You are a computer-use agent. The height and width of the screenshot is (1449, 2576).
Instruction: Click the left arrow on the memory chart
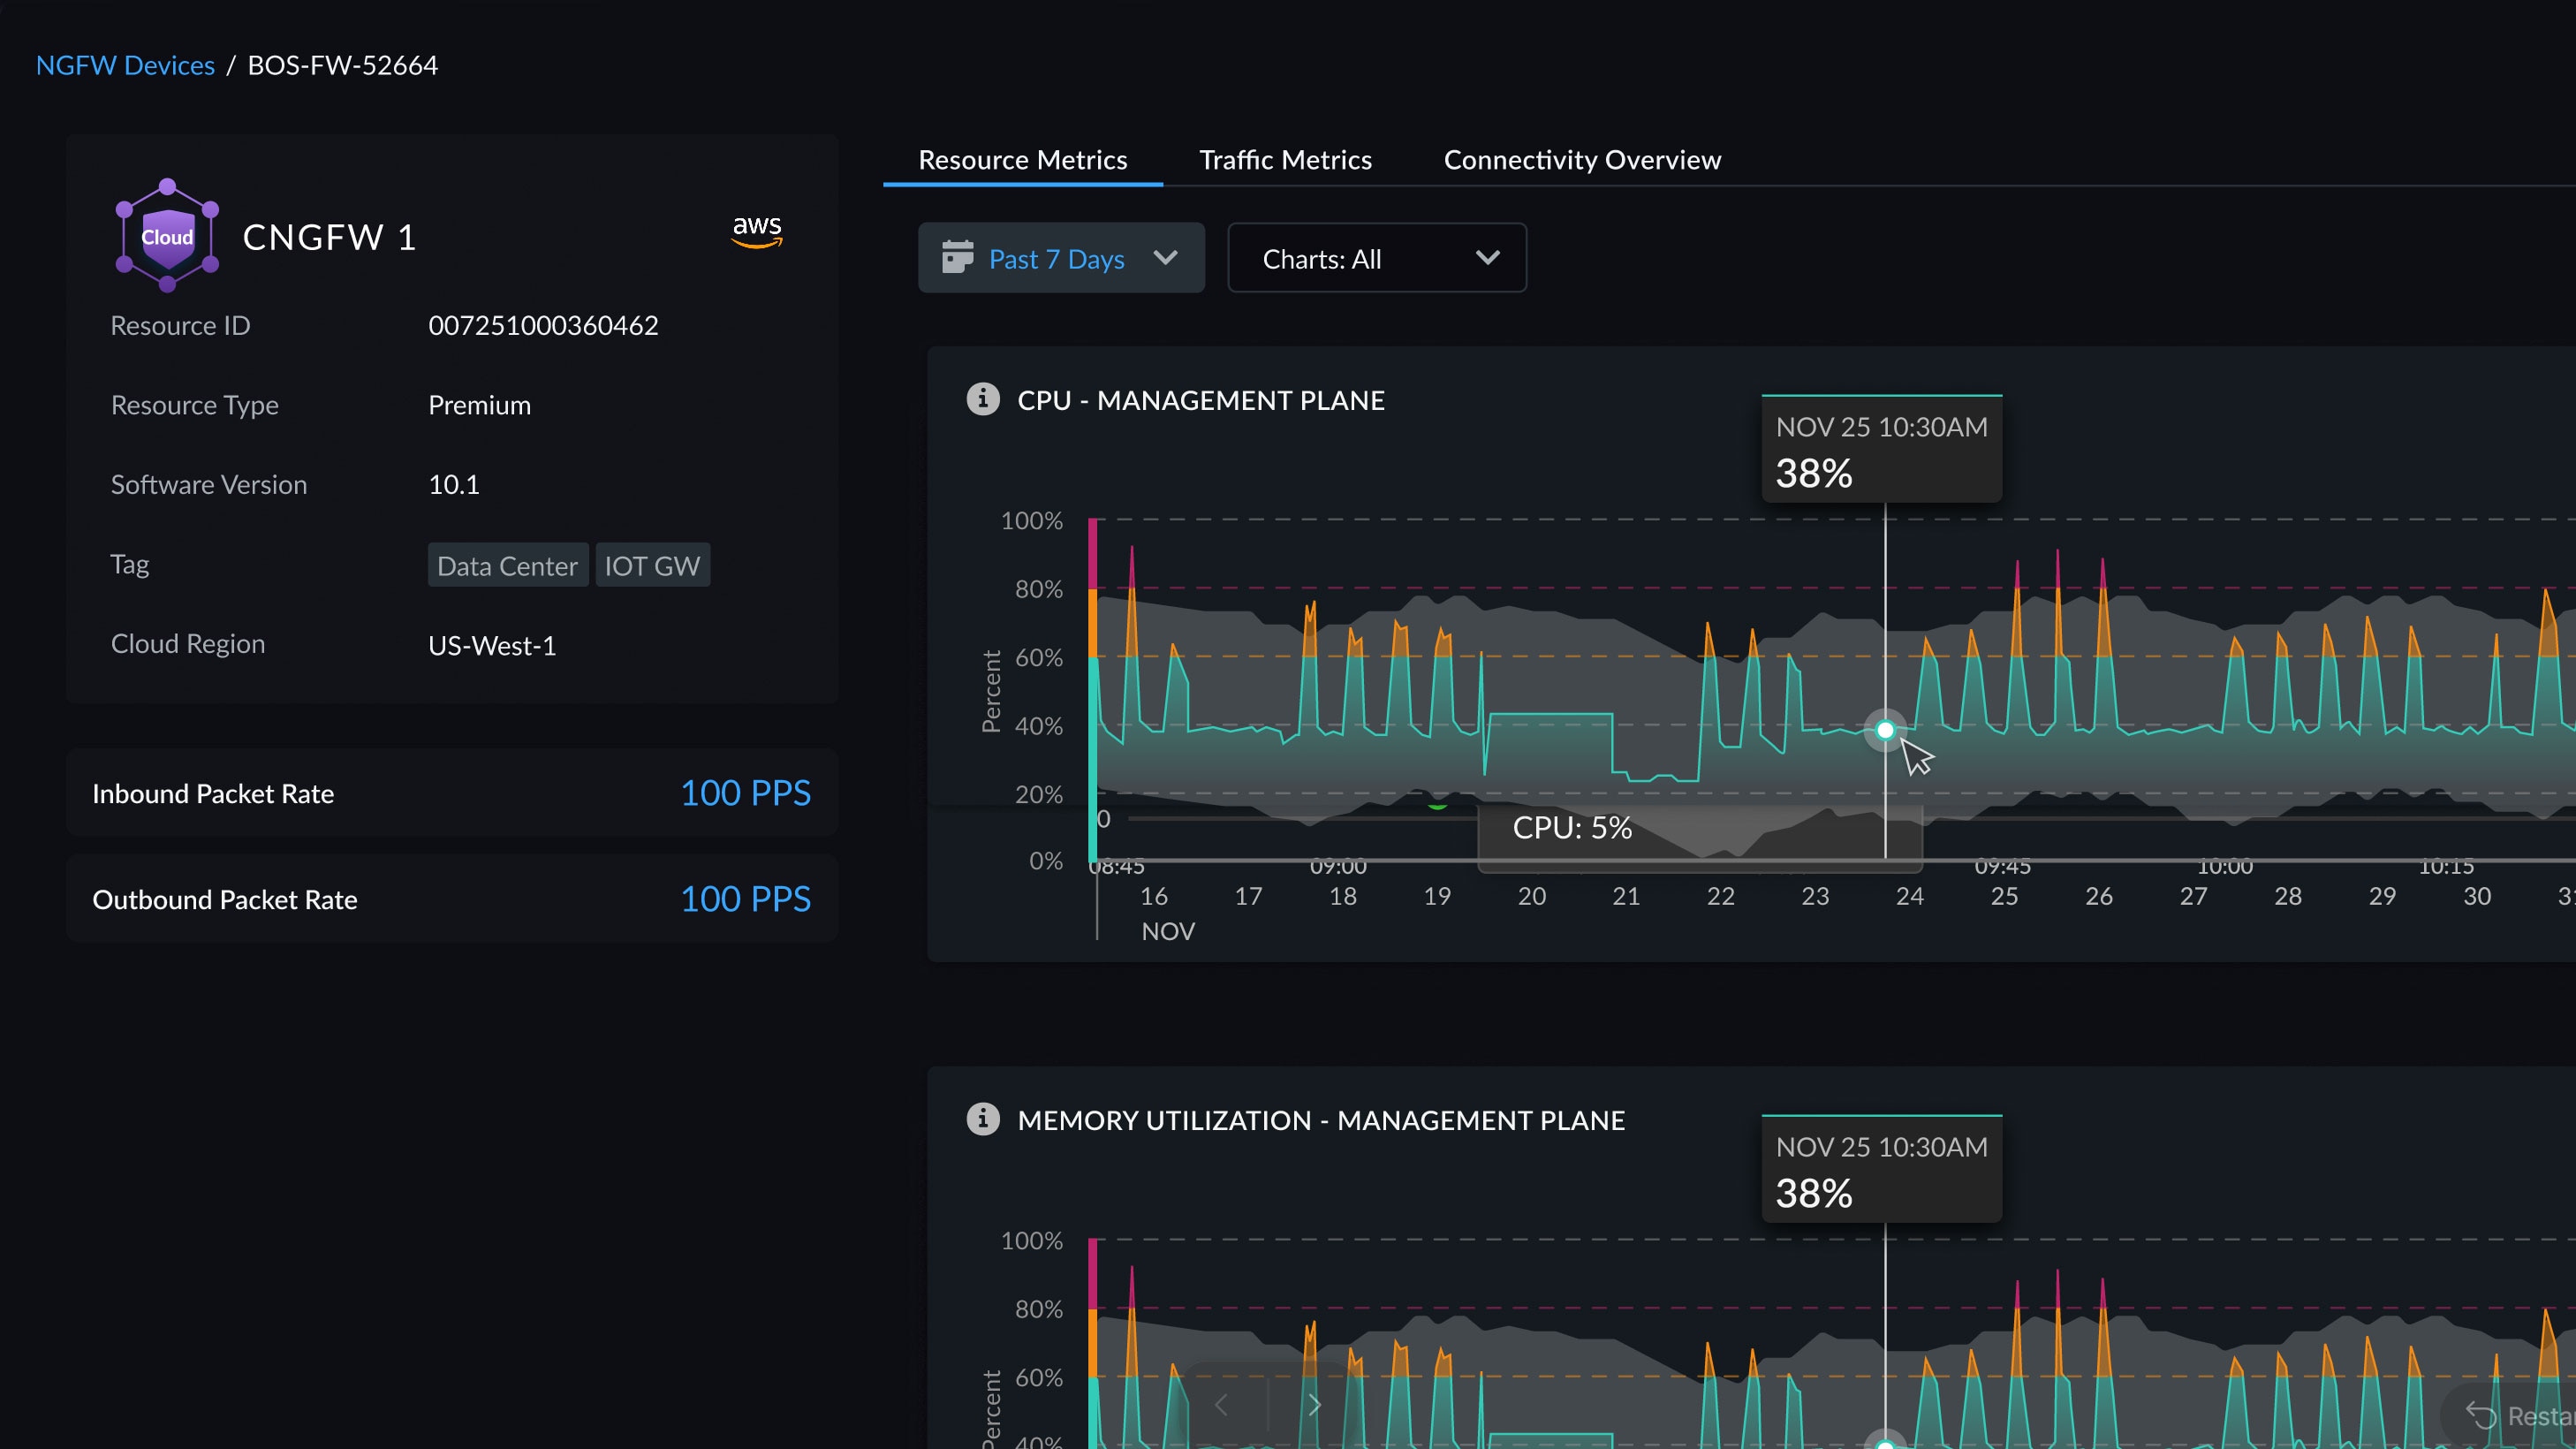coord(1222,1404)
